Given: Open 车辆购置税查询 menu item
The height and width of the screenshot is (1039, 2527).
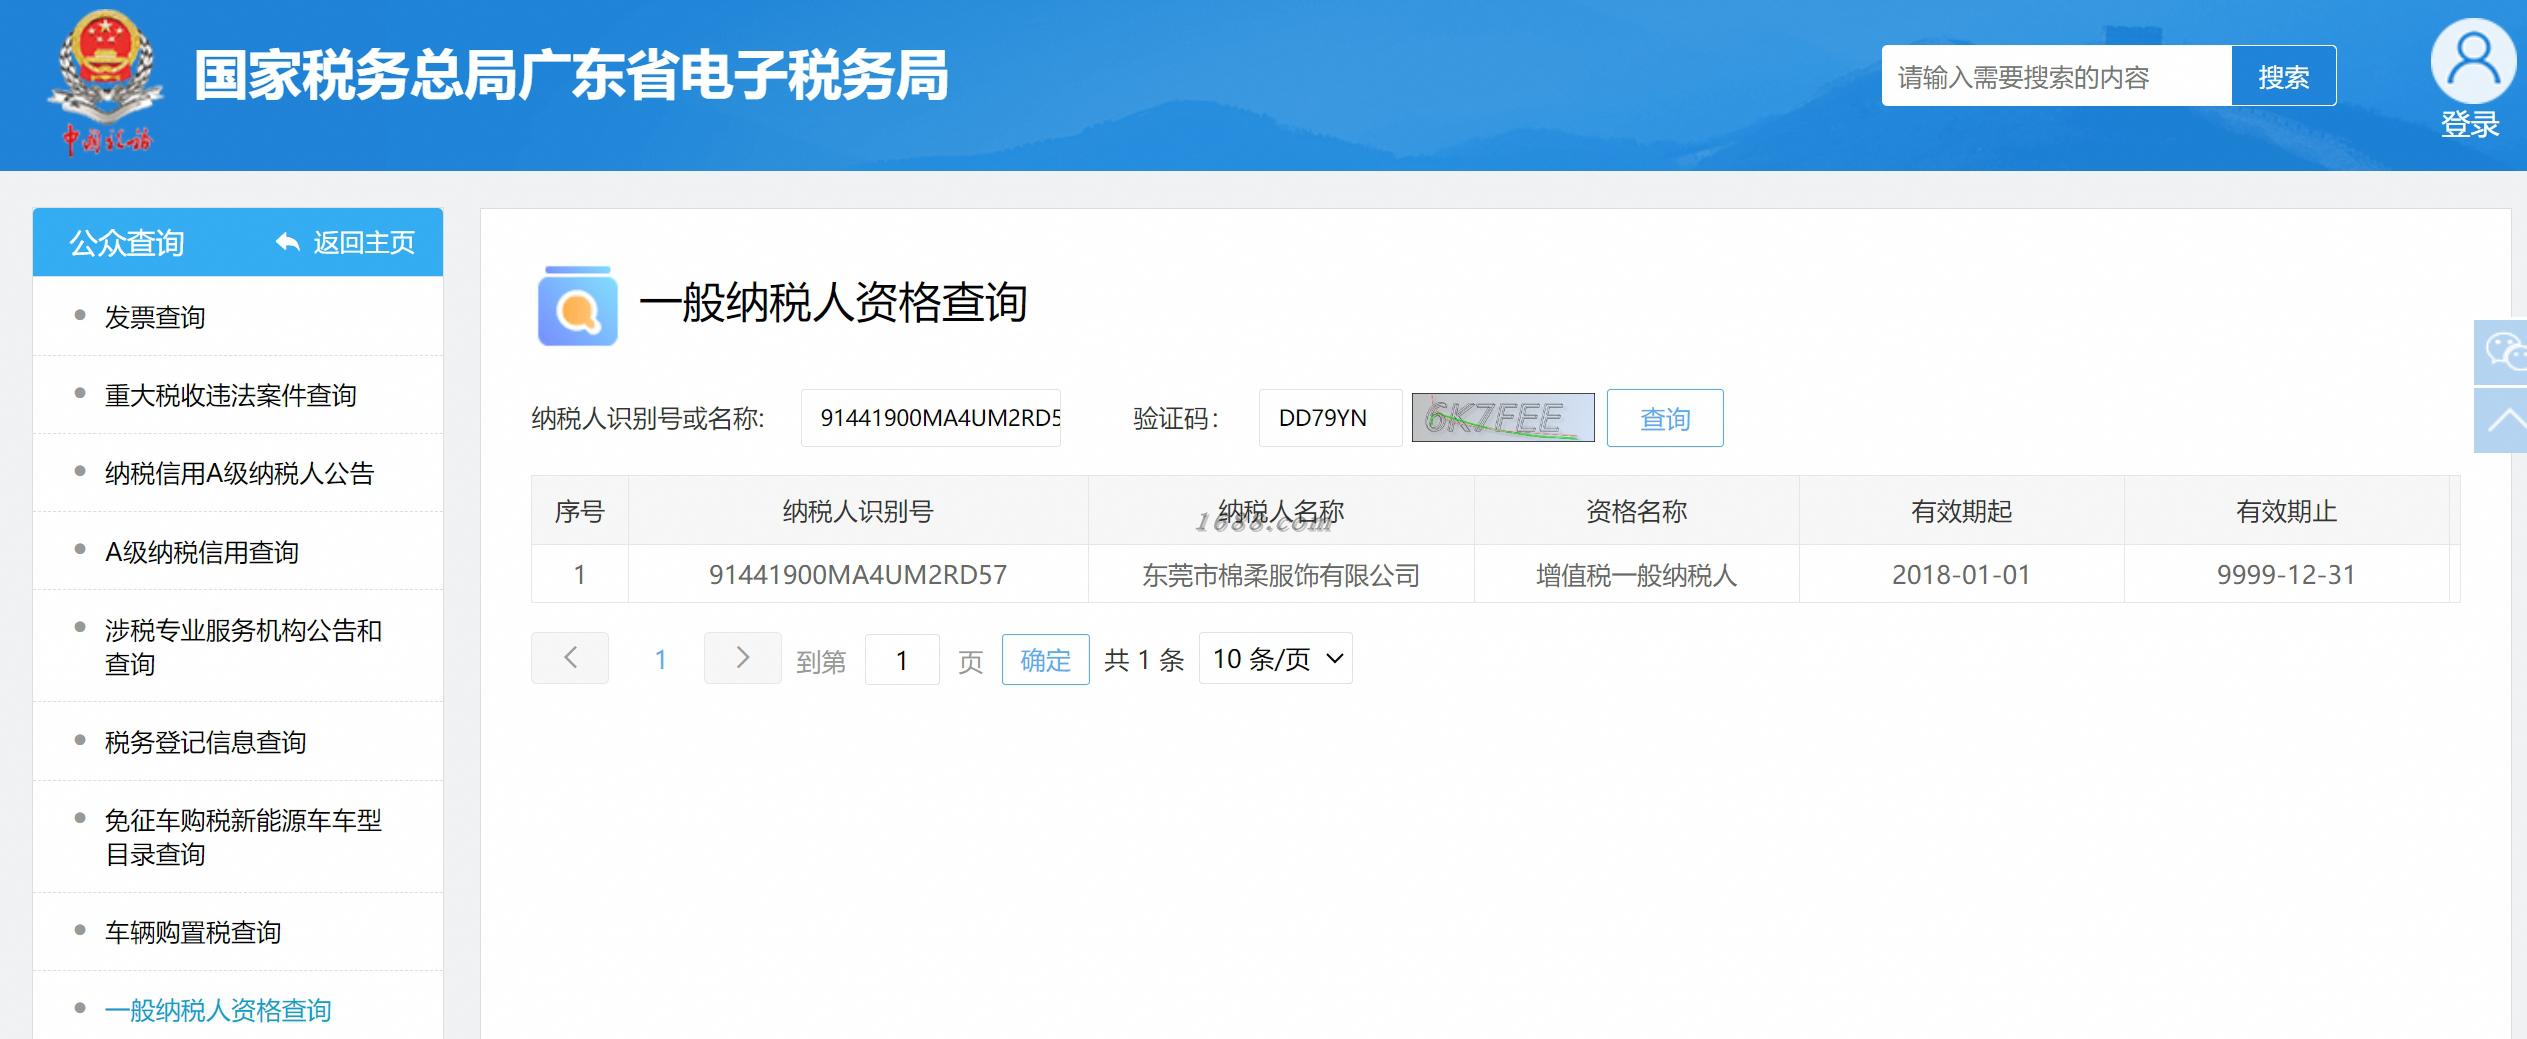Looking at the screenshot, I should (x=193, y=932).
